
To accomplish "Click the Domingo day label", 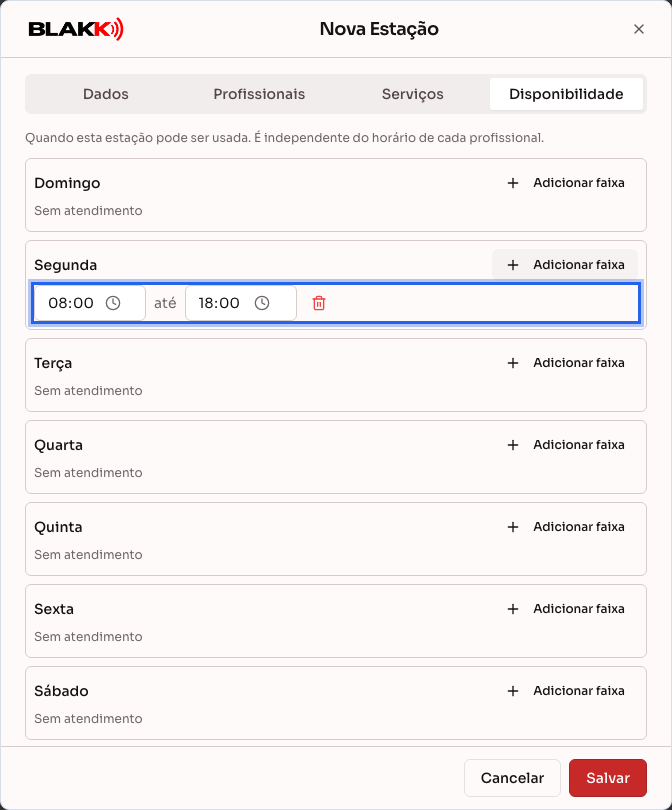I will 67,183.
